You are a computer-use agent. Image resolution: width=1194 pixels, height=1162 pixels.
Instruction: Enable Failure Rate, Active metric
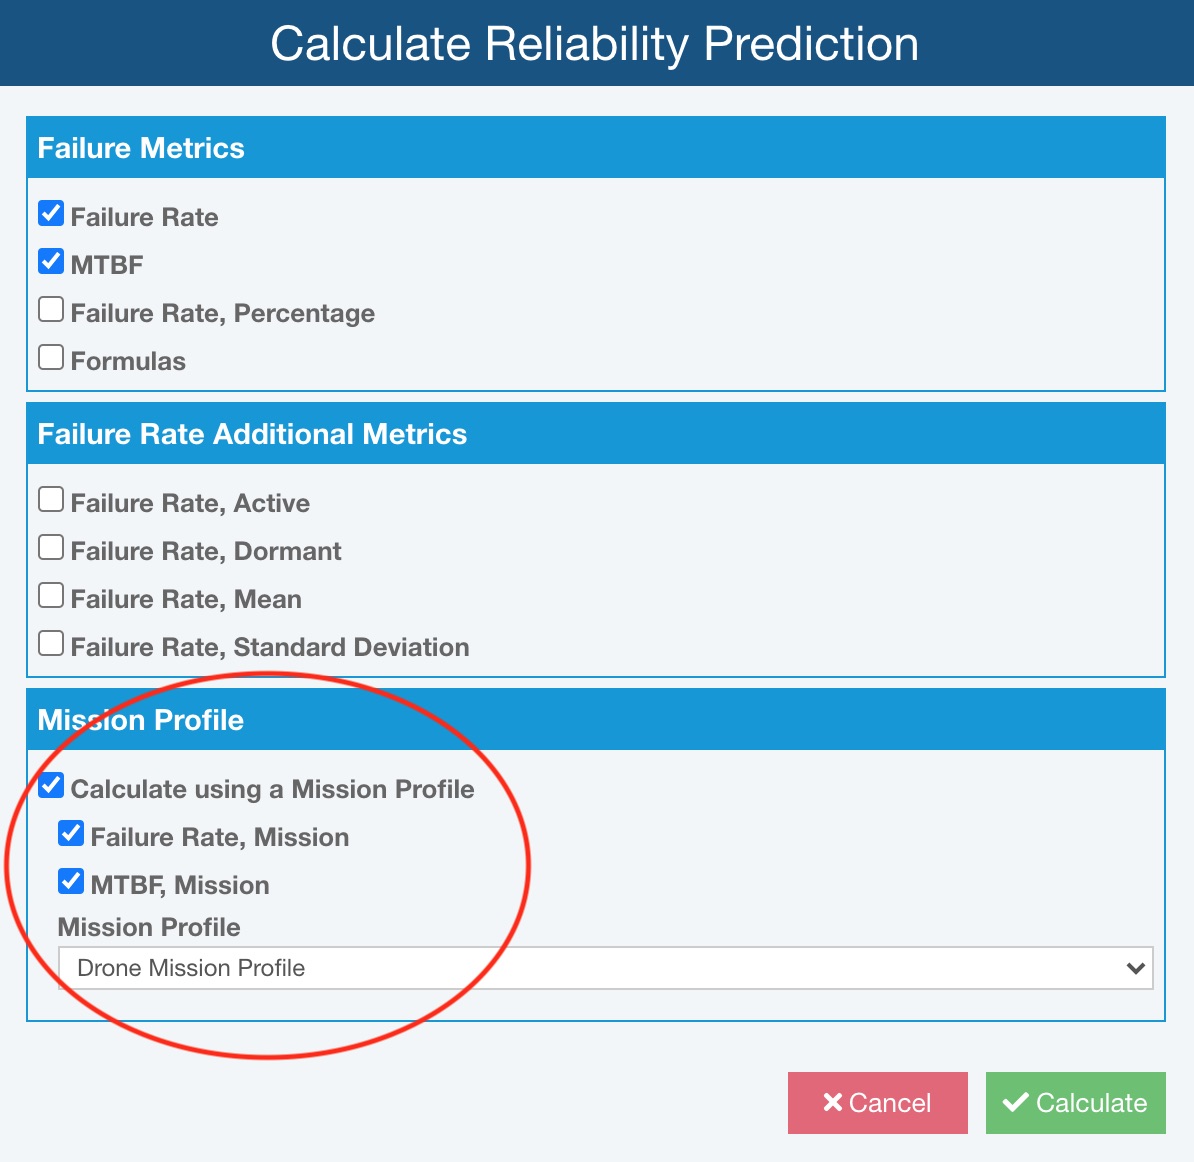point(50,498)
